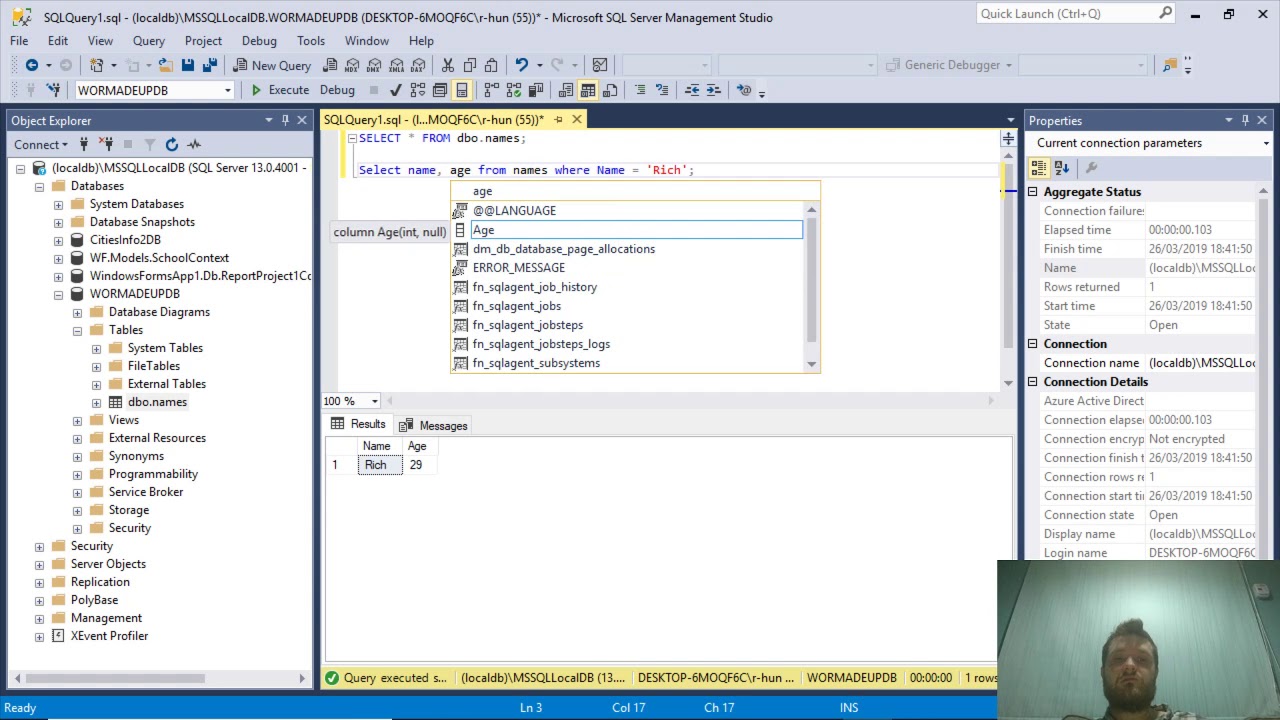This screenshot has height=720, width=1280.
Task: Click the Copy icon in toolbar
Action: 469,65
